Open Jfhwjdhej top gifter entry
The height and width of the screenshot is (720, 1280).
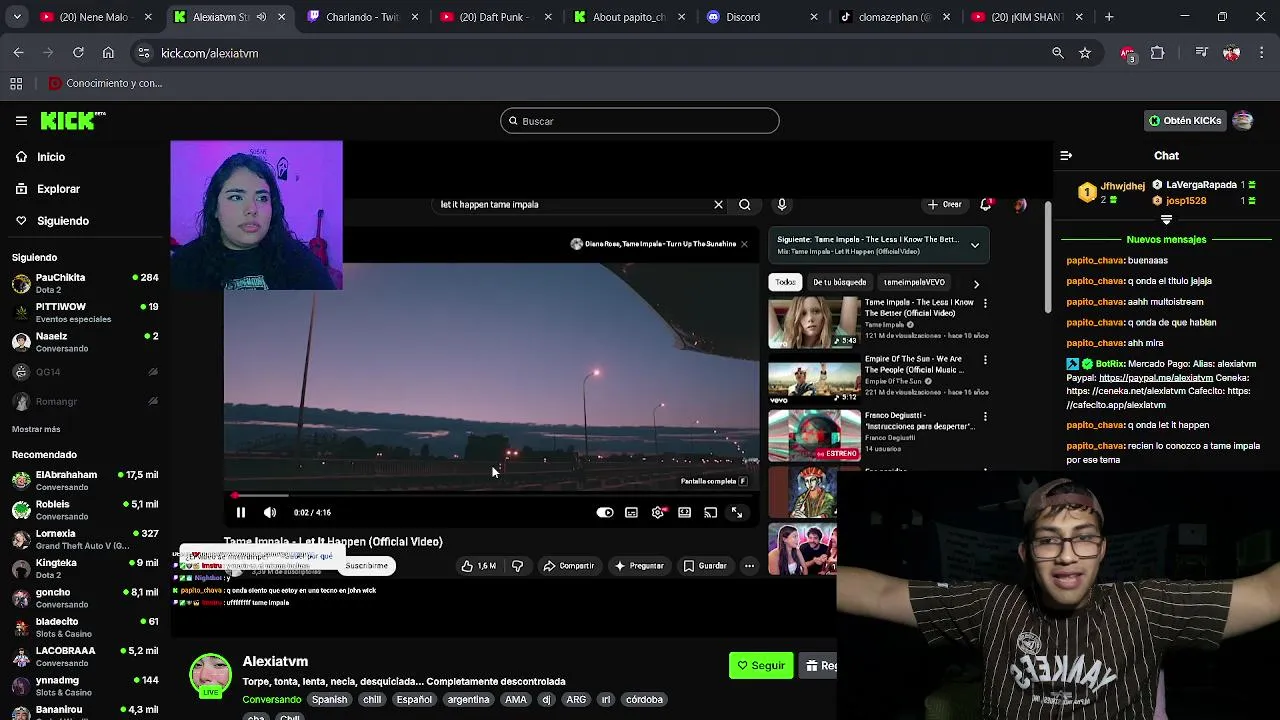tap(1112, 192)
